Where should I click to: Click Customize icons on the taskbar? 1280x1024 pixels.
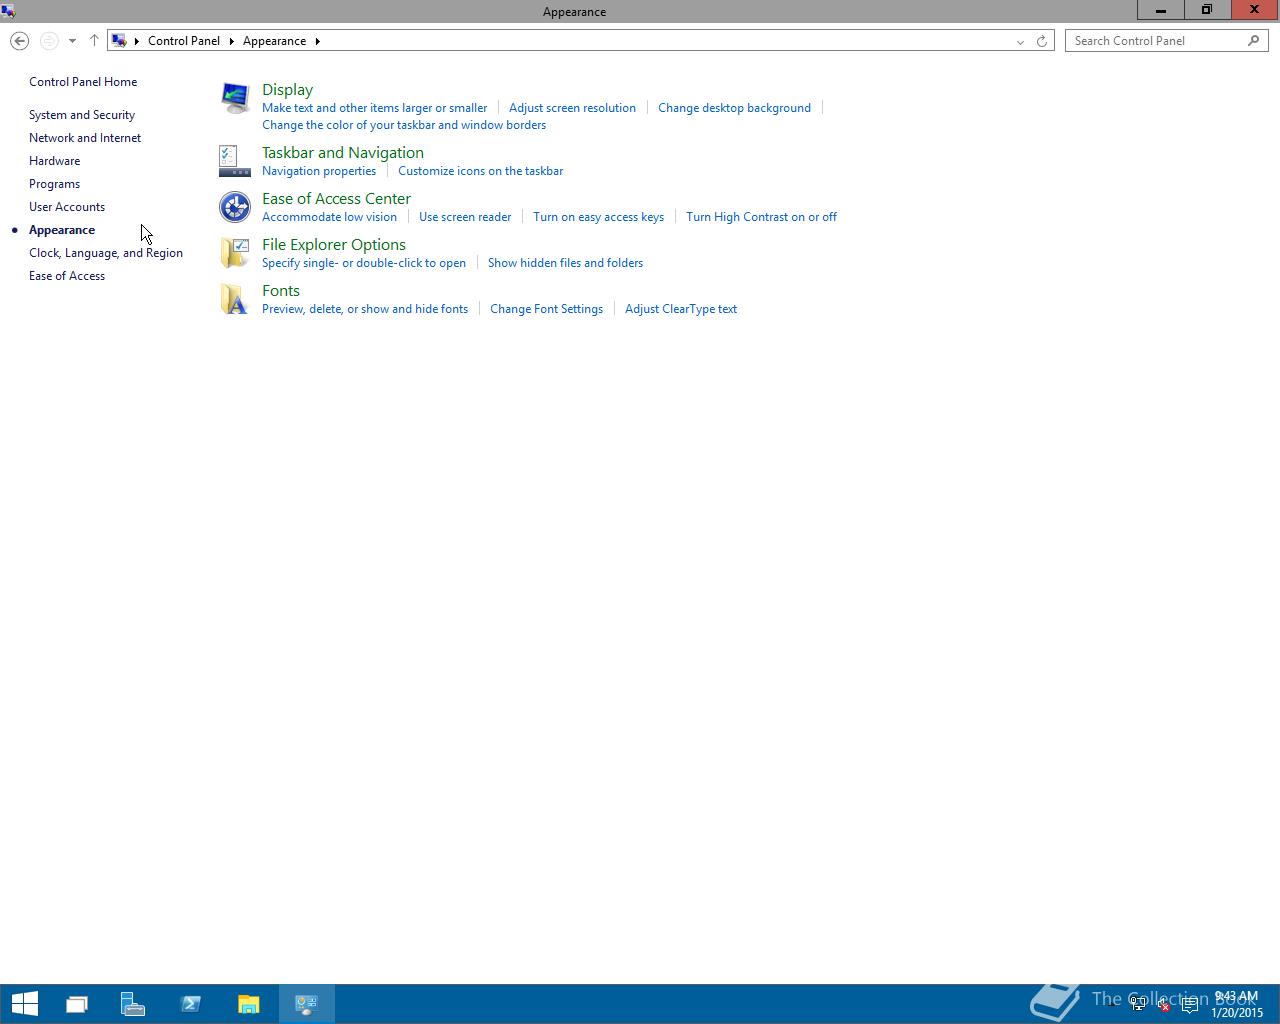pyautogui.click(x=480, y=171)
